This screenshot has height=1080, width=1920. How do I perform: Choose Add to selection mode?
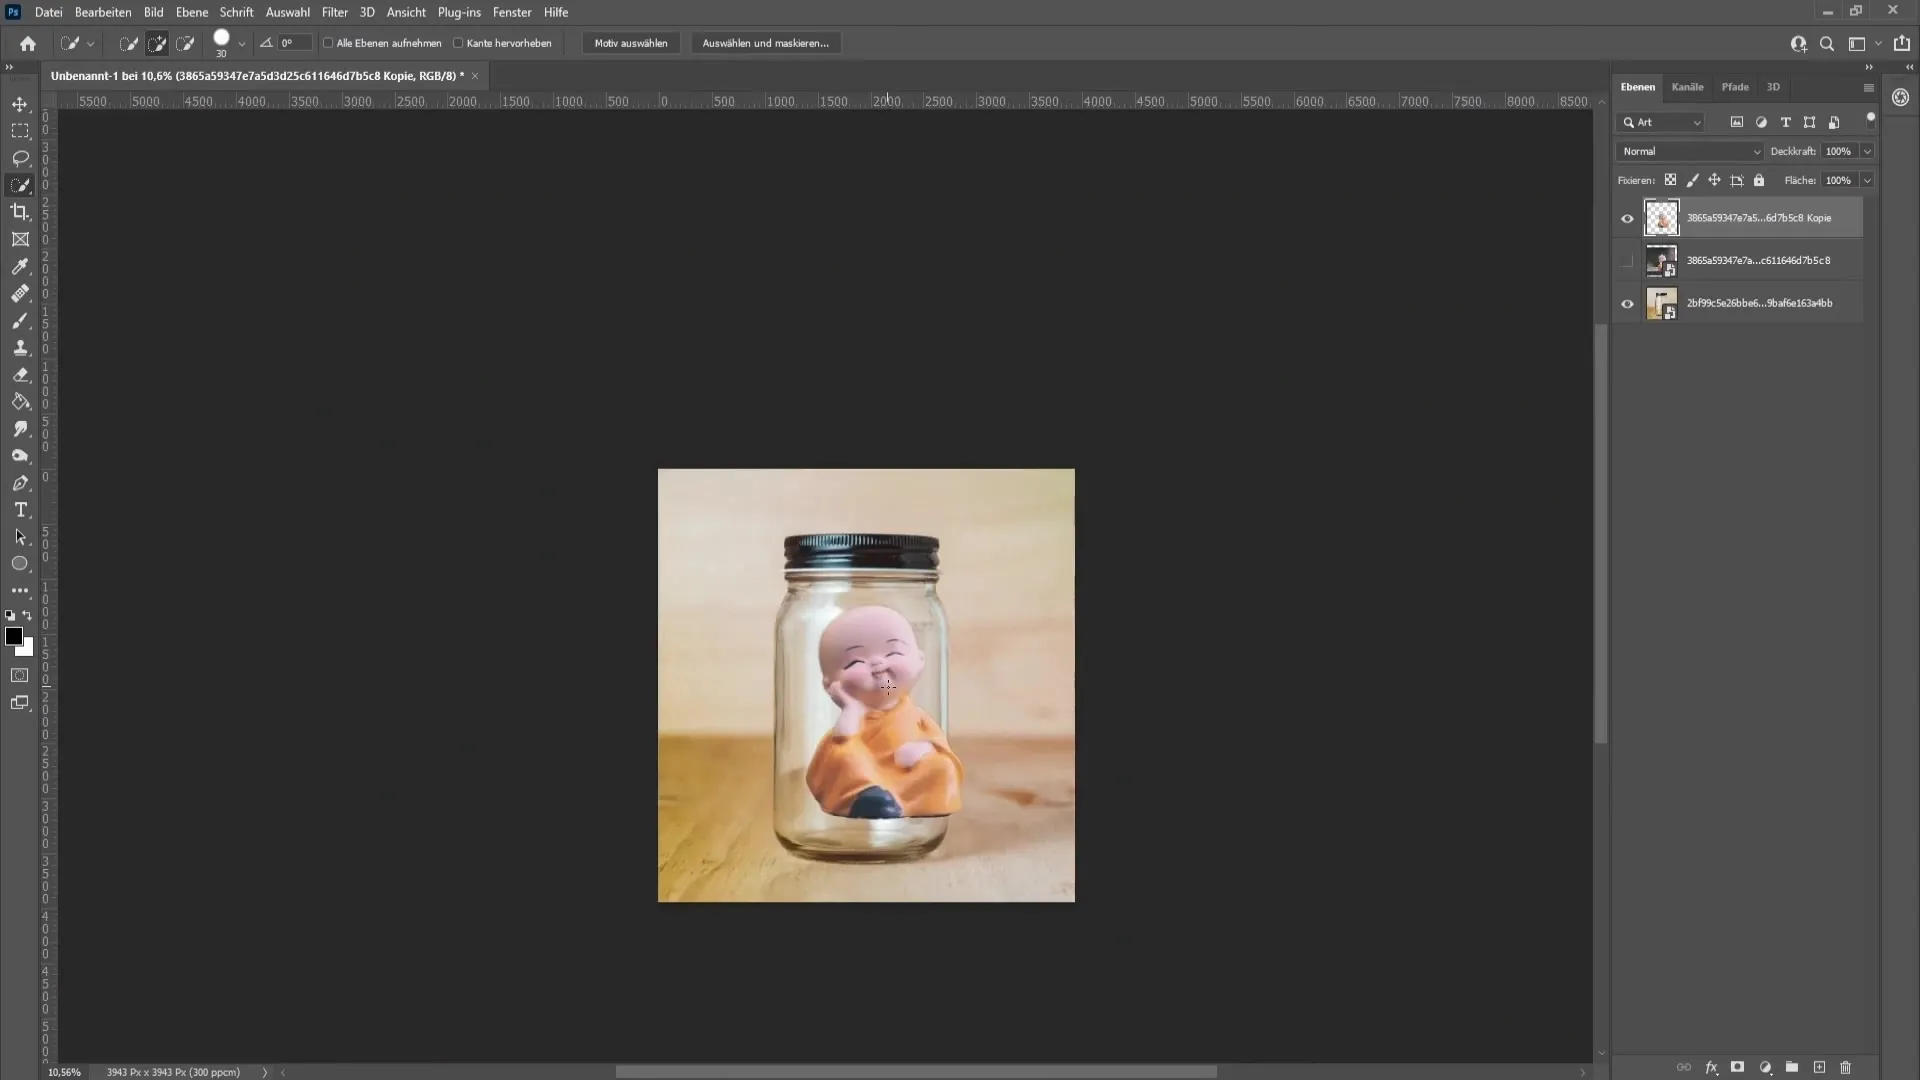157,43
